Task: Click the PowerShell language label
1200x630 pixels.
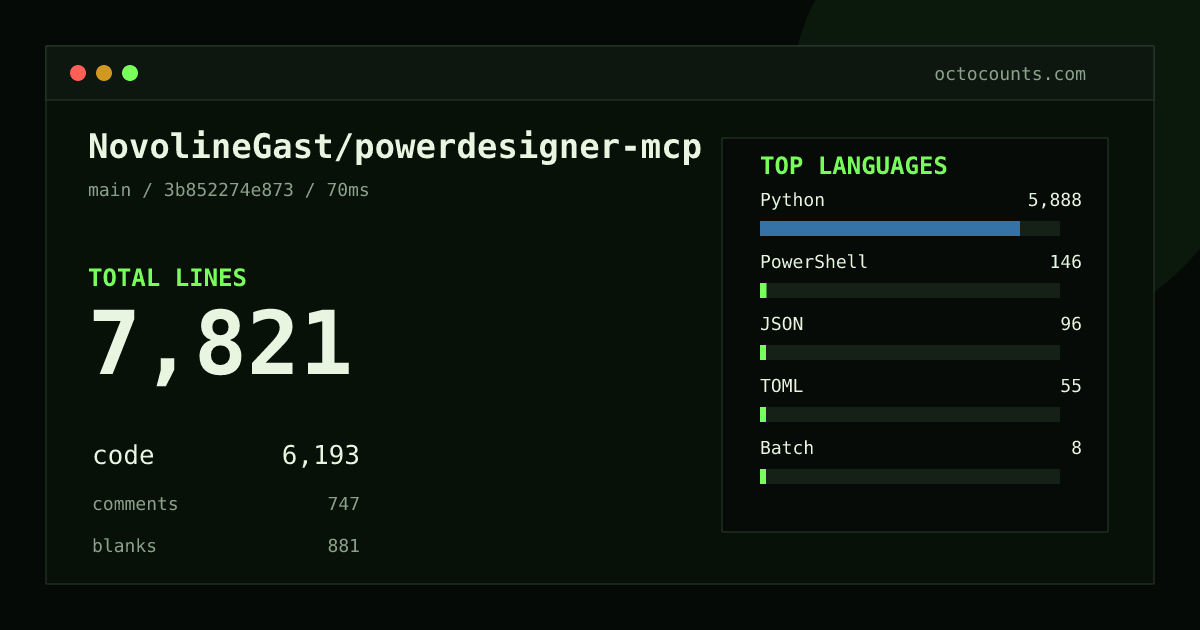Action: coord(814,262)
